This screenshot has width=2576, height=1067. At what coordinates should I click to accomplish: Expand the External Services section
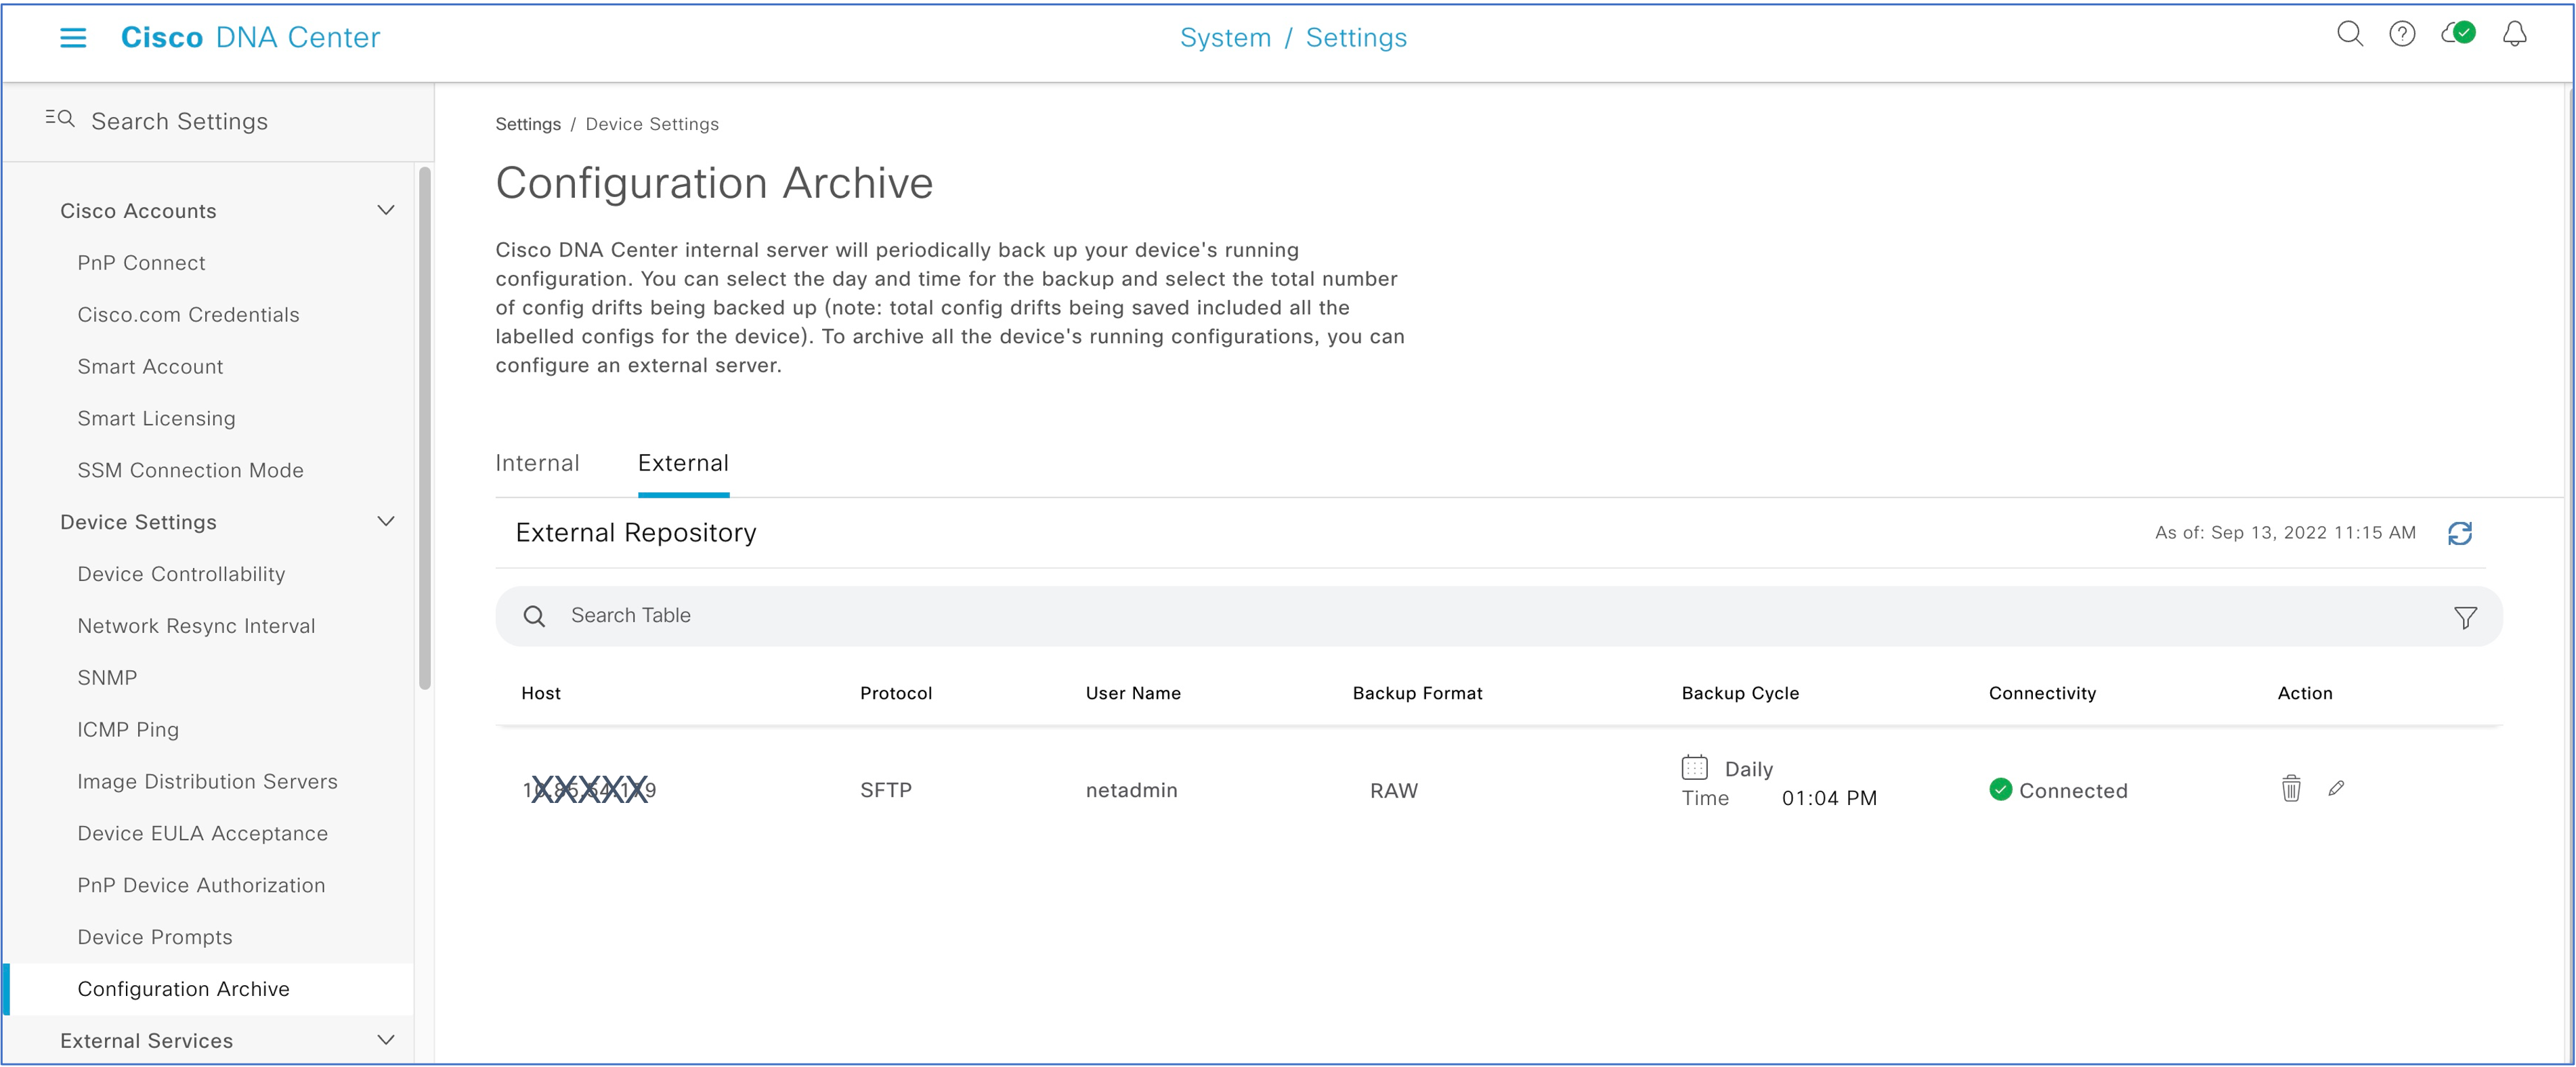386,1040
